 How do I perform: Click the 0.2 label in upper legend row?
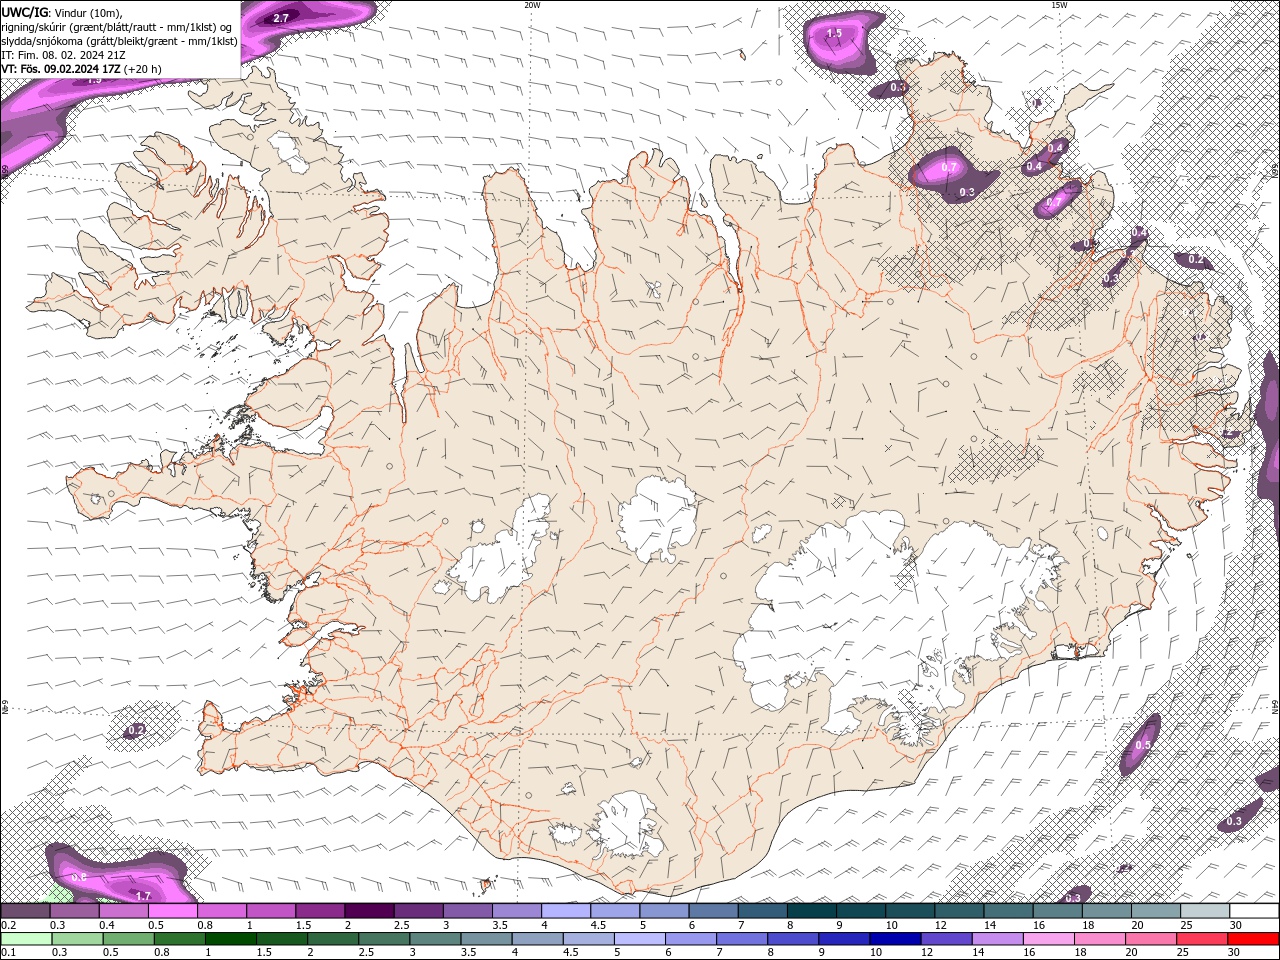[x=7, y=925]
